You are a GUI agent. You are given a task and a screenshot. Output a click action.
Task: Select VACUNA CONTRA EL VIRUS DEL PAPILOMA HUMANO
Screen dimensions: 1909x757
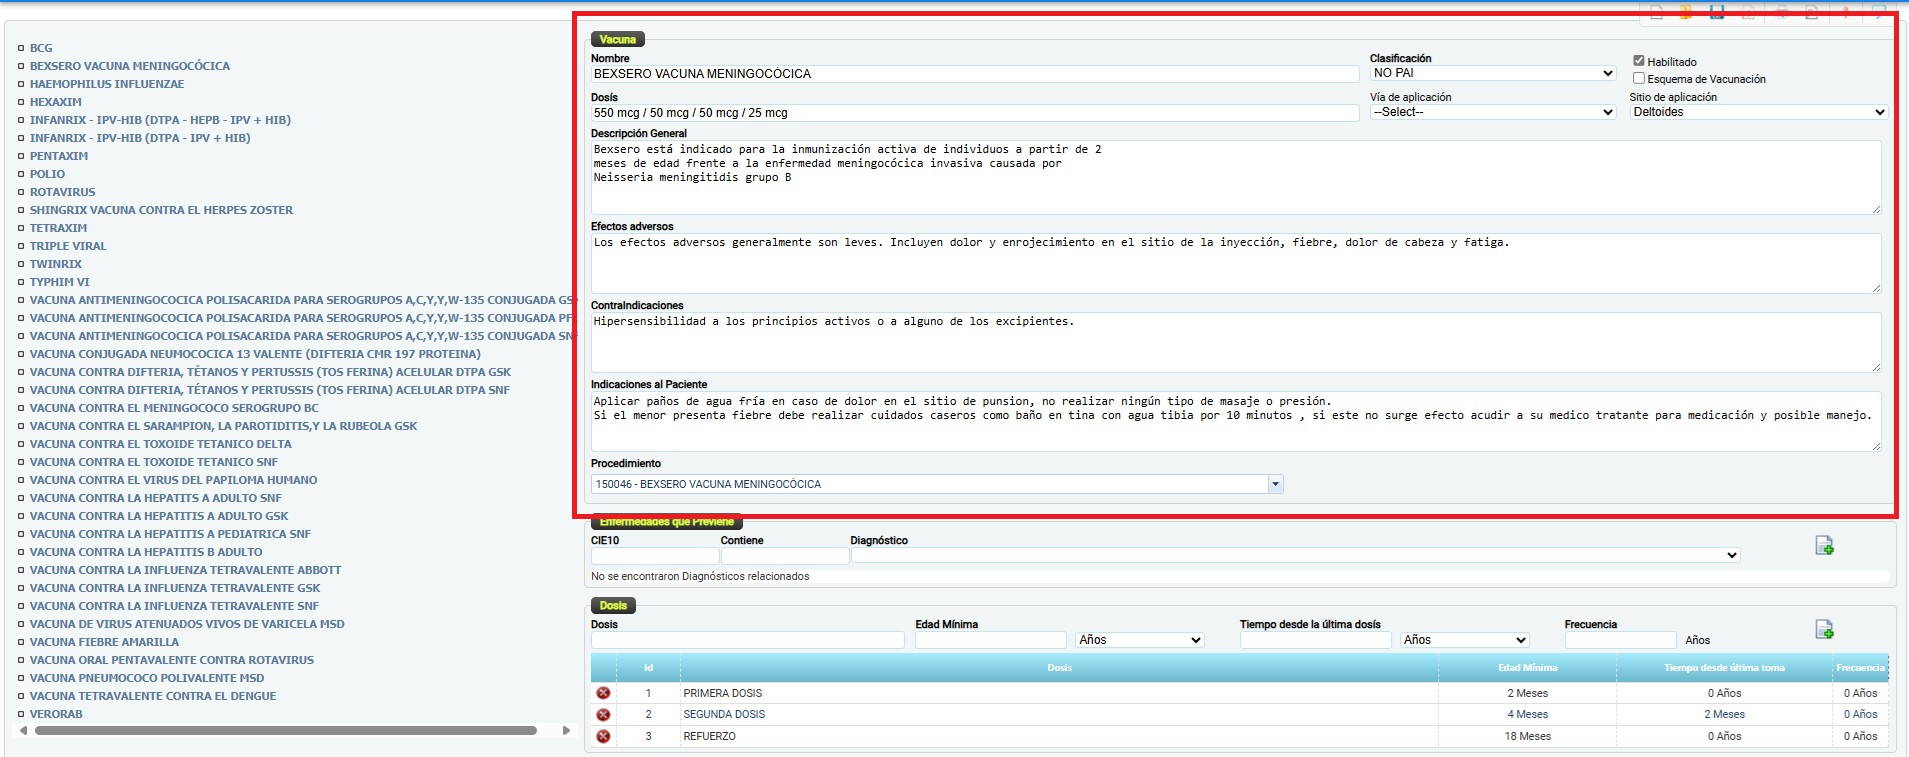point(173,480)
